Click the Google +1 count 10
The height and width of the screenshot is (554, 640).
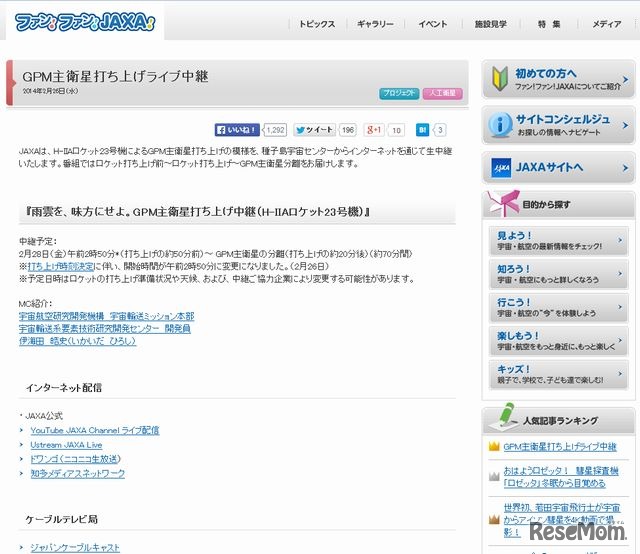tap(396, 130)
